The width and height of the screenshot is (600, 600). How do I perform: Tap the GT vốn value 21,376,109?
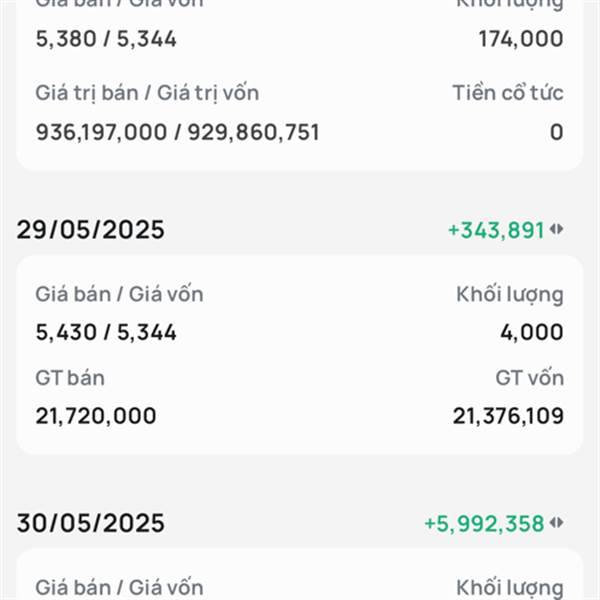508,416
